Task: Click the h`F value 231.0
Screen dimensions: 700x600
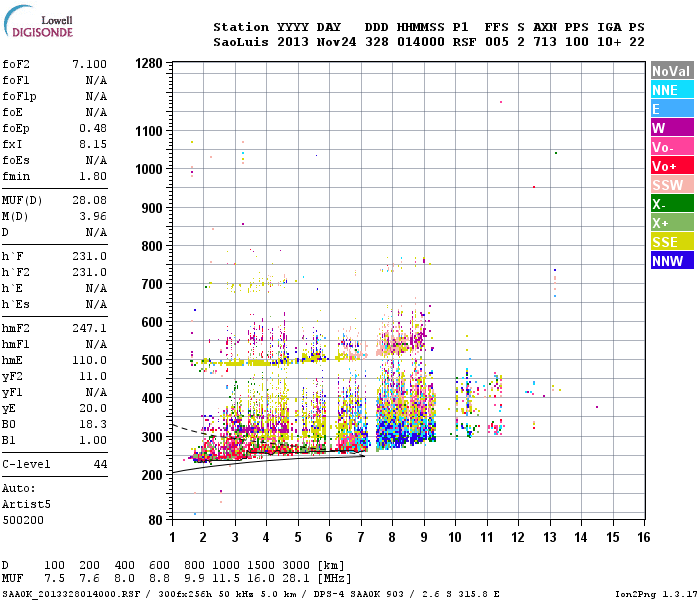Action: coord(90,256)
